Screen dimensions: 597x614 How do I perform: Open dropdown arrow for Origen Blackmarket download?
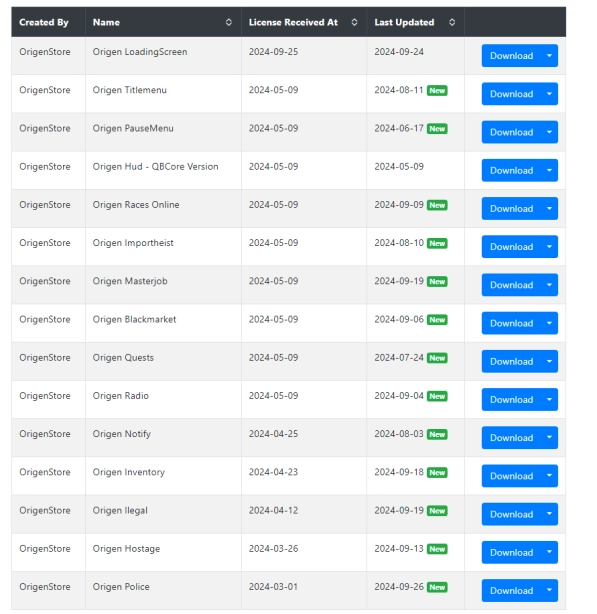[x=549, y=323]
